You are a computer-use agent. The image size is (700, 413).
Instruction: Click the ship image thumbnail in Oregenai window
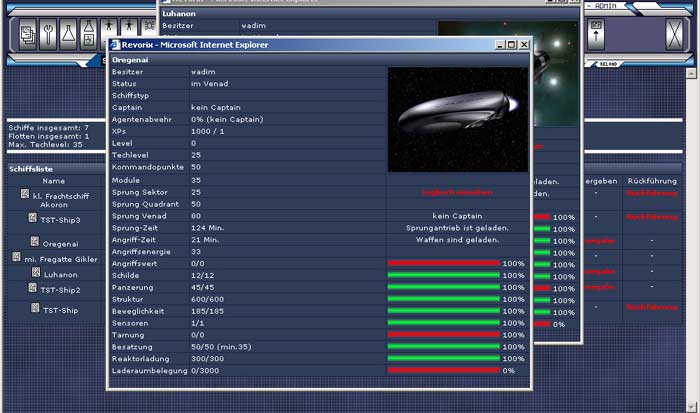pyautogui.click(x=456, y=119)
